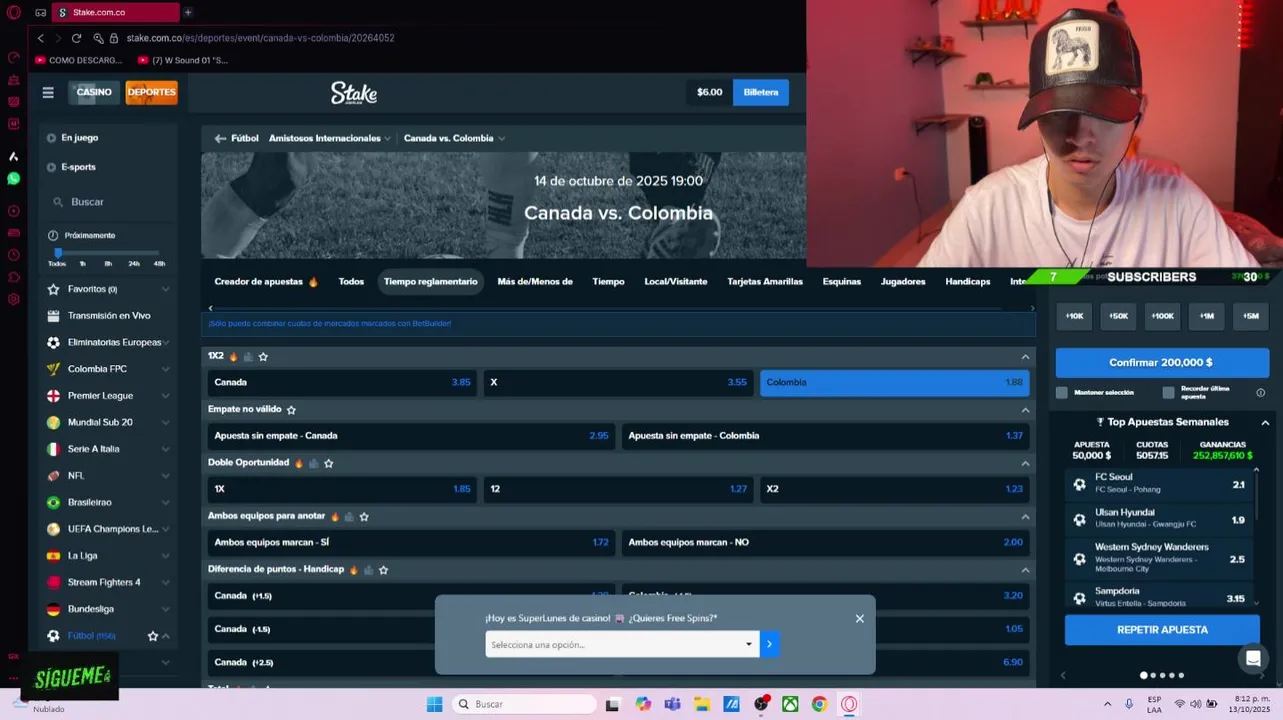Click the Opera logo menu icon
Screen dimensions: 1283x720
[x=13, y=12]
